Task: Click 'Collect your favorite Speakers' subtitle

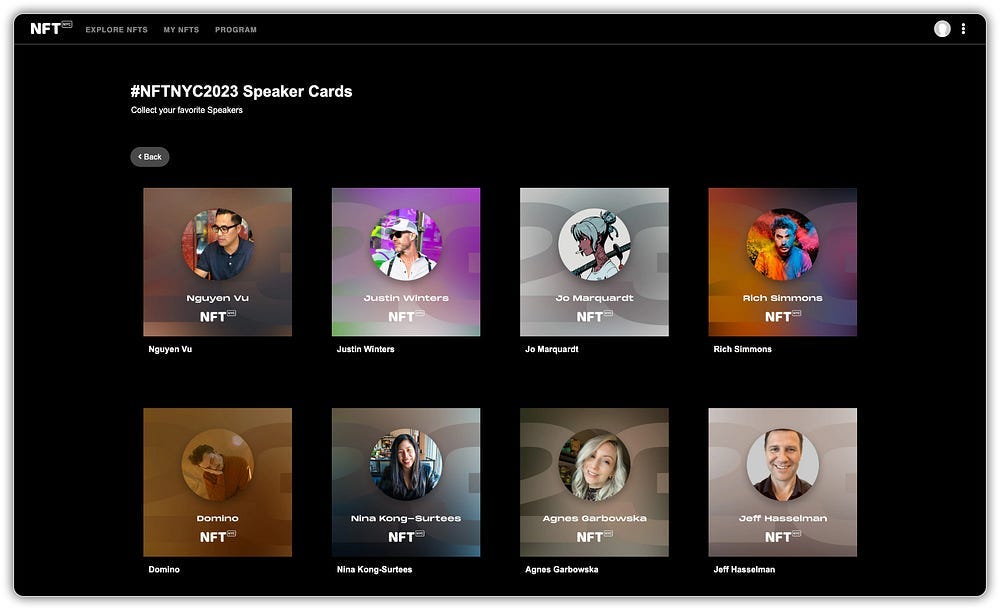Action: point(187,110)
